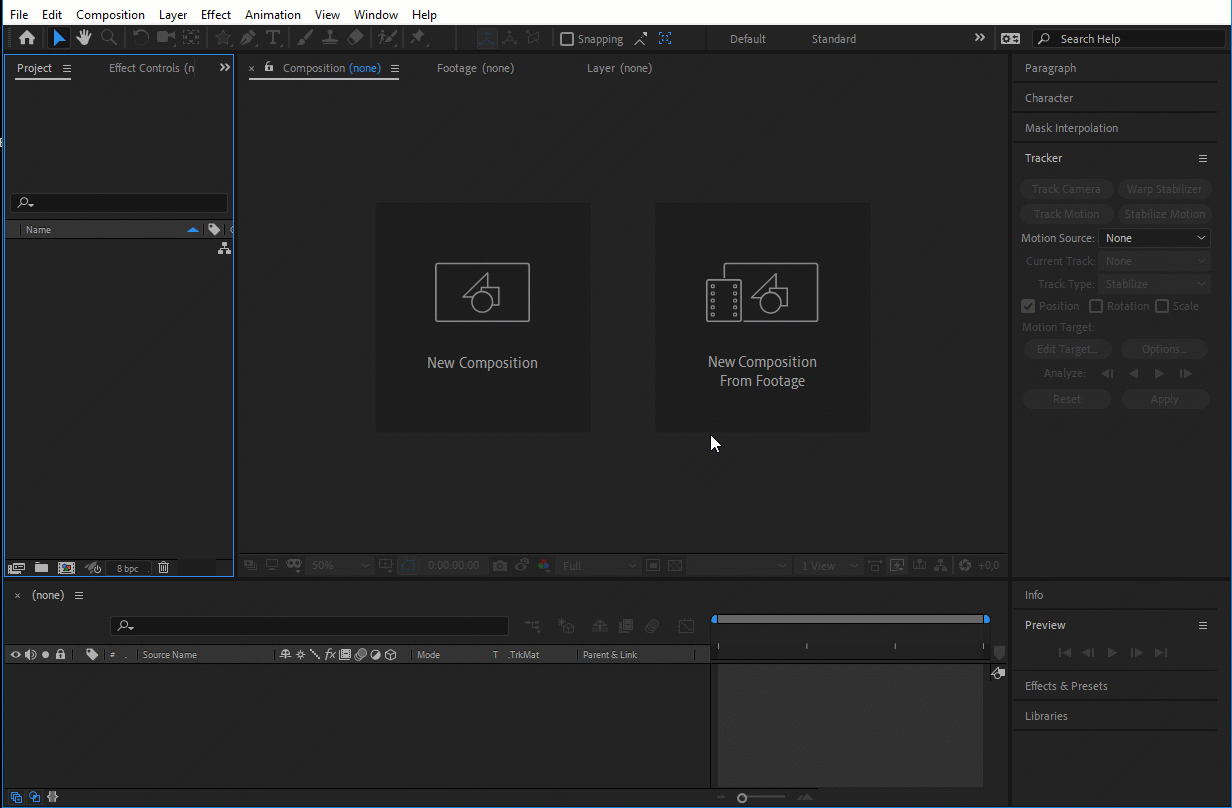Click the Home icon in the toolbar
The width and height of the screenshot is (1232, 808).
coord(27,38)
